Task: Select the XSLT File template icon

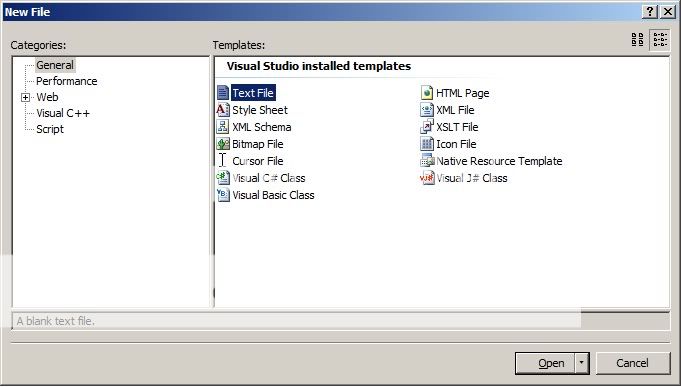Action: coord(427,127)
